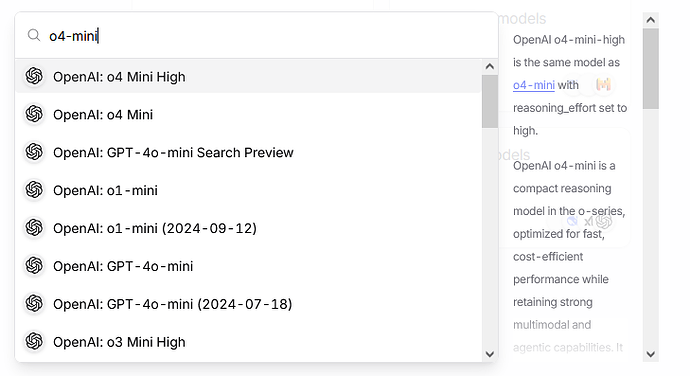The height and width of the screenshot is (376, 690).
Task: Click results list scrollbar up arrow
Action: (489, 66)
